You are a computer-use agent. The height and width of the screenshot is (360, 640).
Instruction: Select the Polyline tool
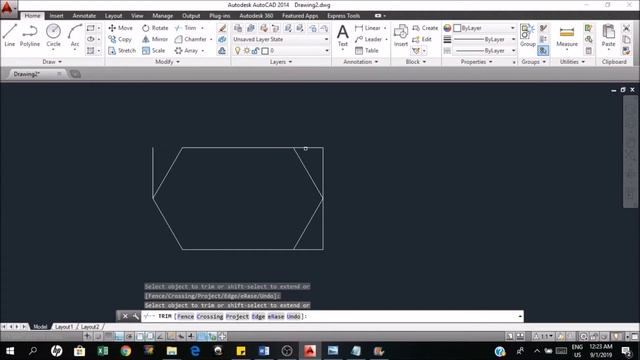point(30,35)
